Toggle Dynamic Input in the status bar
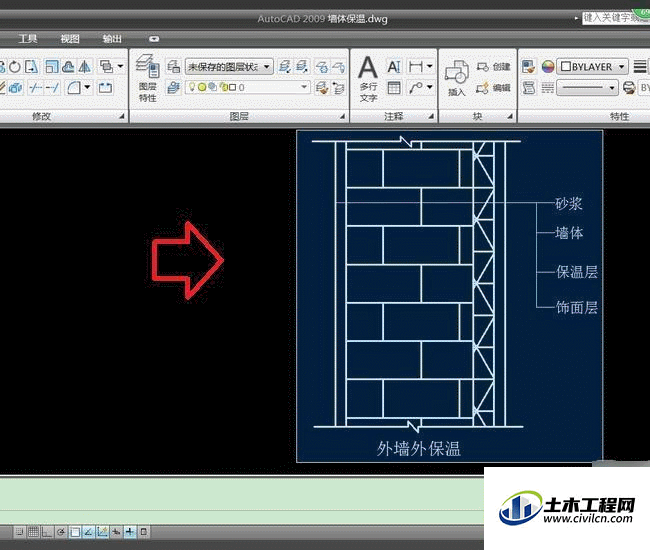The height and width of the screenshot is (550, 650). 116,532
